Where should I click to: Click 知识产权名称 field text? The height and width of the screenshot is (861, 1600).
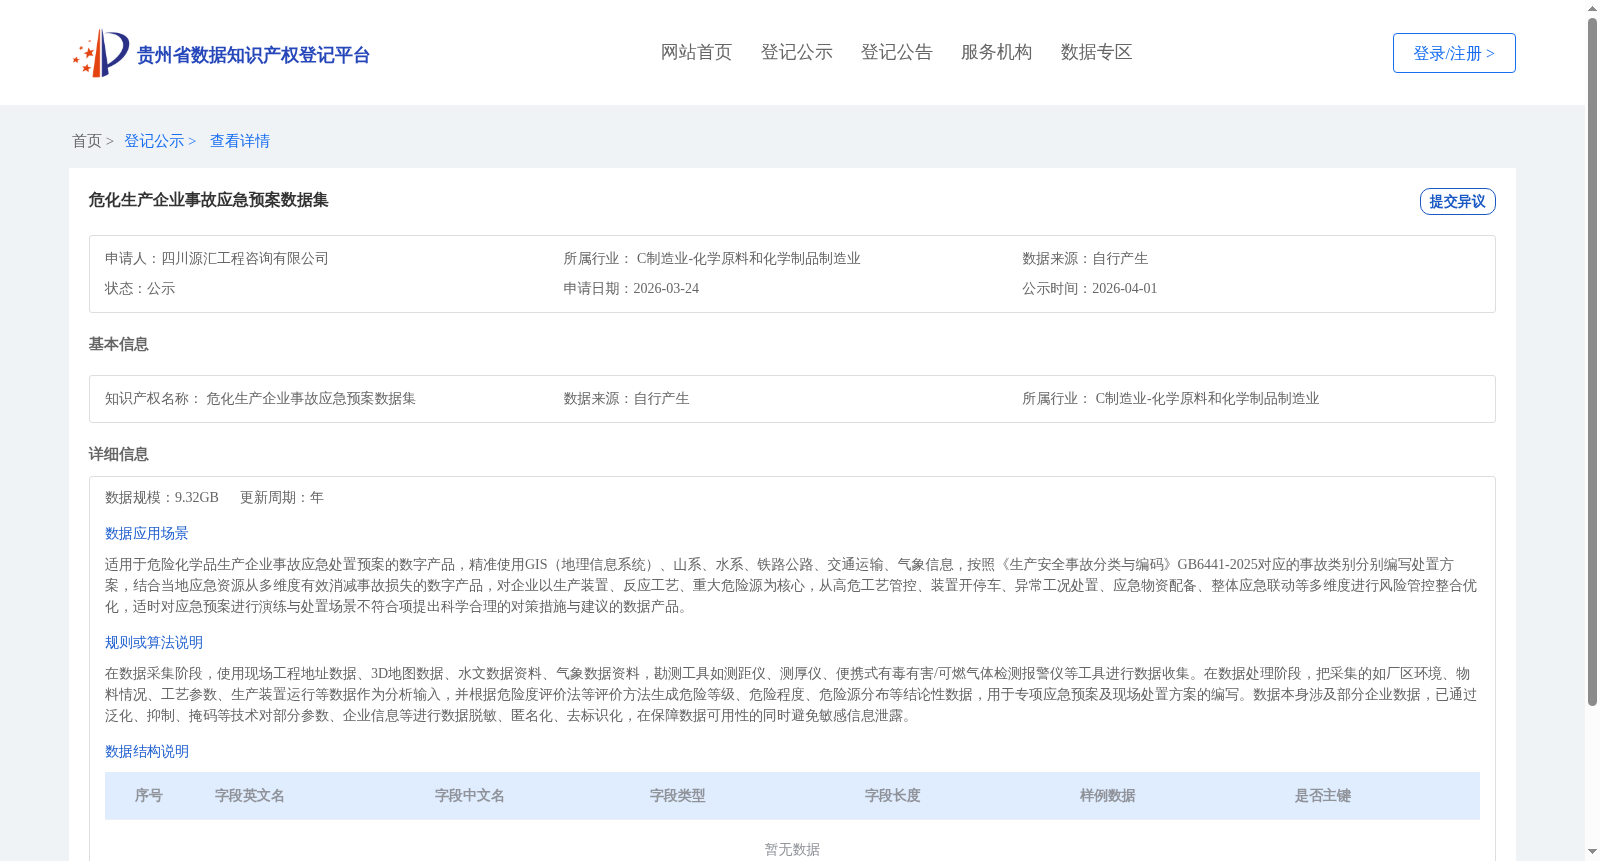coord(260,399)
